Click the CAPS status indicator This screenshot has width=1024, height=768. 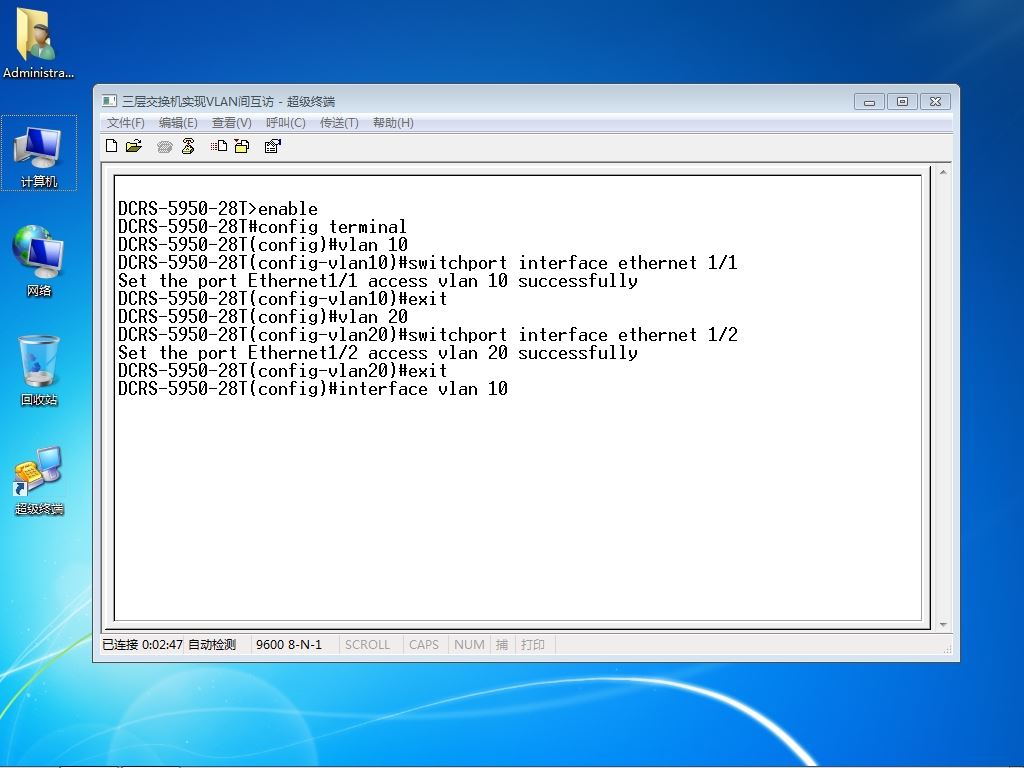(424, 645)
